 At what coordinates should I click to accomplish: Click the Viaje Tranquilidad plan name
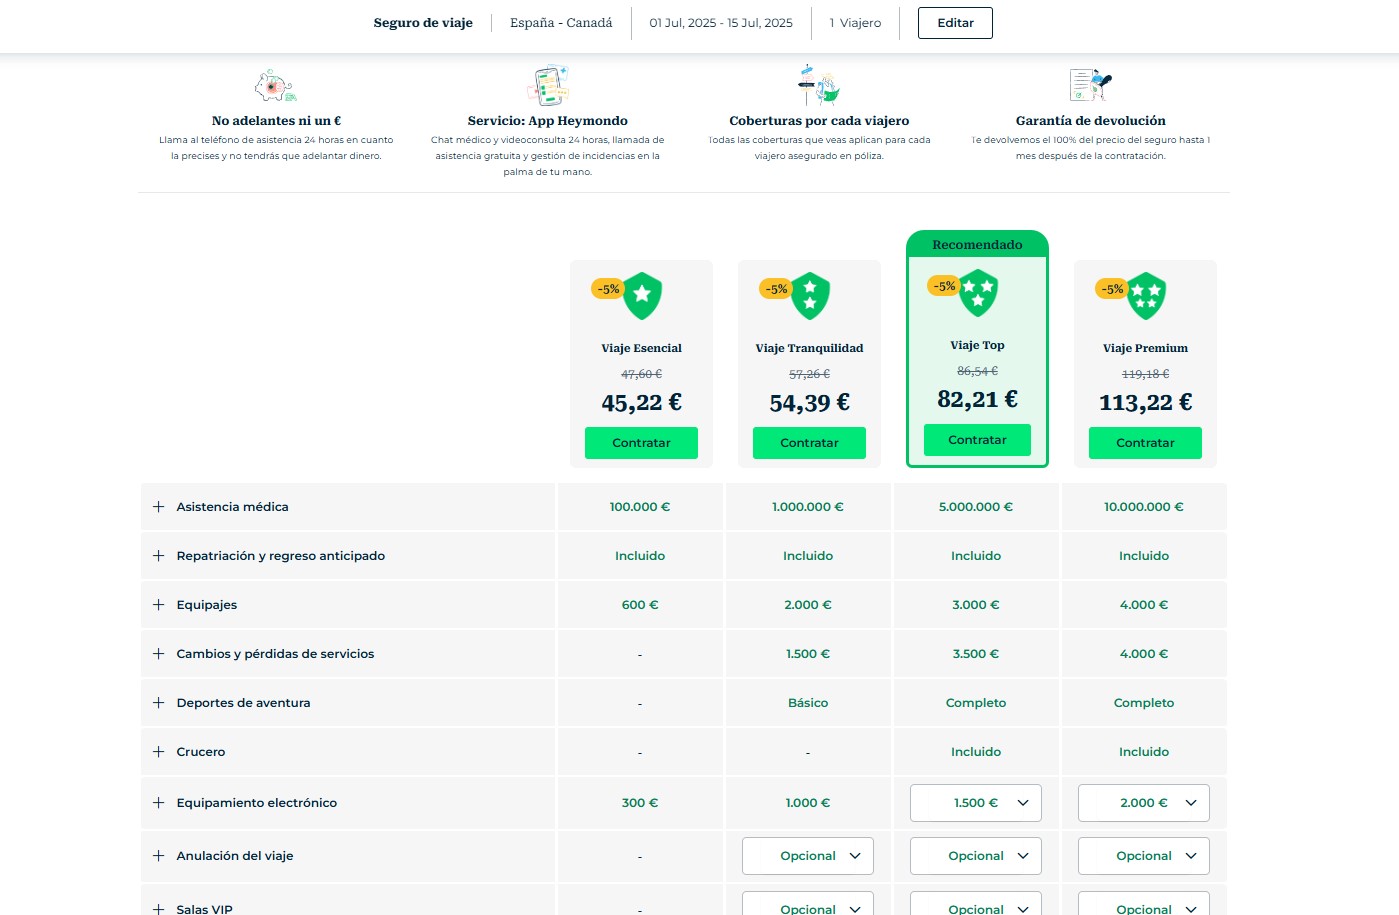pyautogui.click(x=809, y=348)
